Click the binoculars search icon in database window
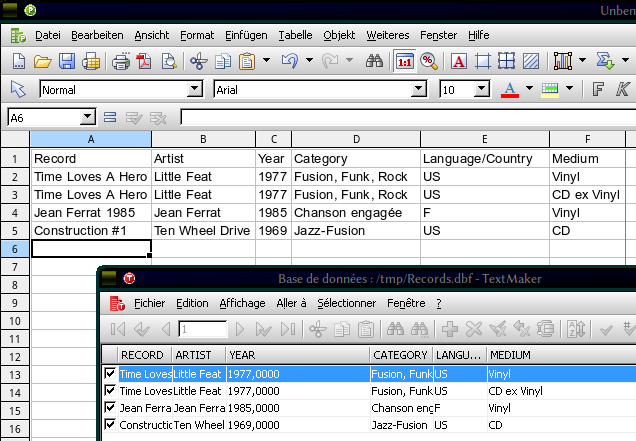Viewport: 636px width, 441px height. 394,329
